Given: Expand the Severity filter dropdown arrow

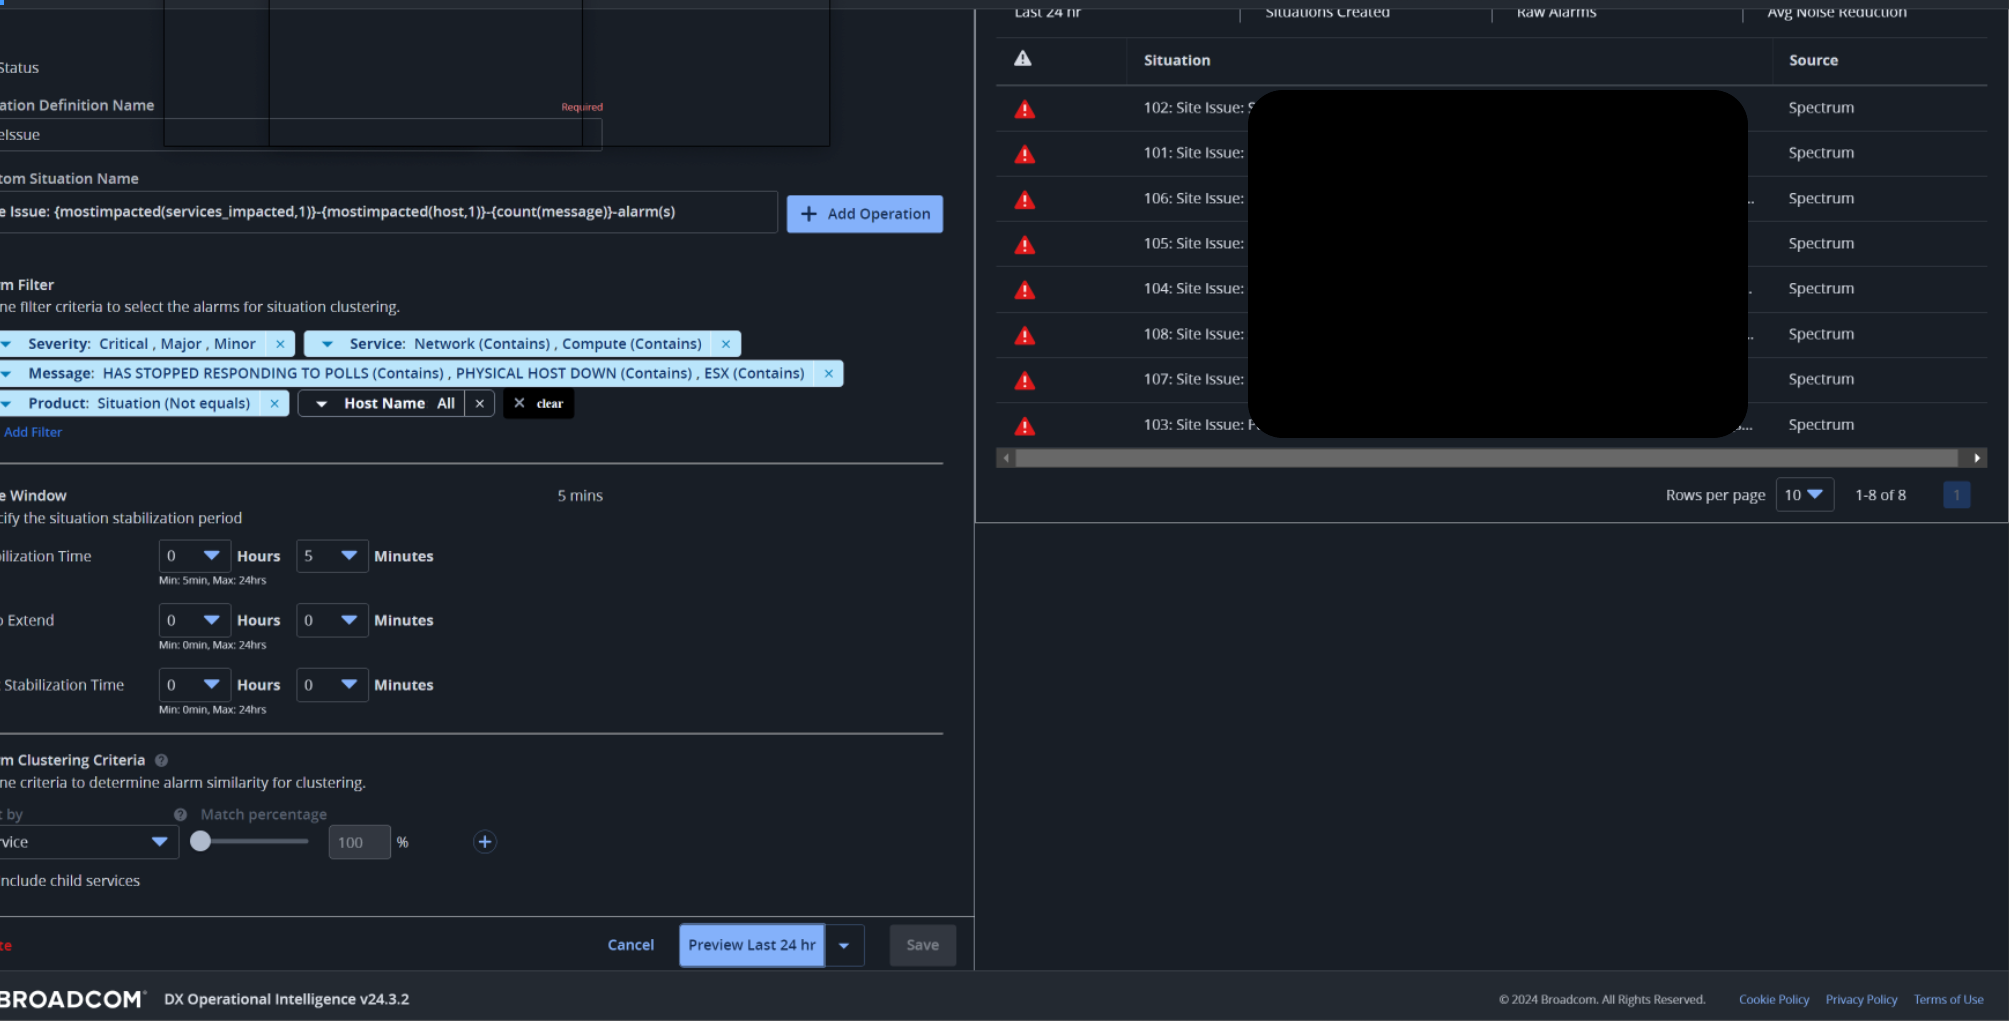Looking at the screenshot, I should 7,344.
